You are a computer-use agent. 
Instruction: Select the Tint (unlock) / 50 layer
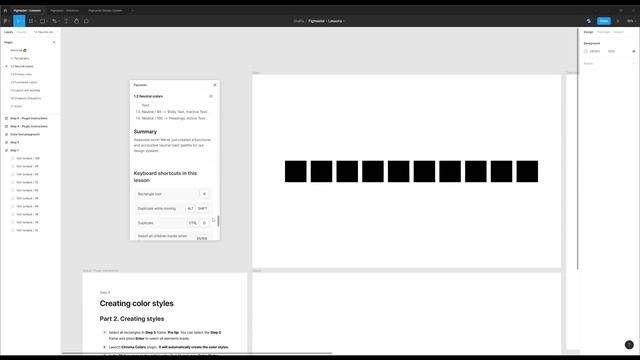click(x=27, y=198)
